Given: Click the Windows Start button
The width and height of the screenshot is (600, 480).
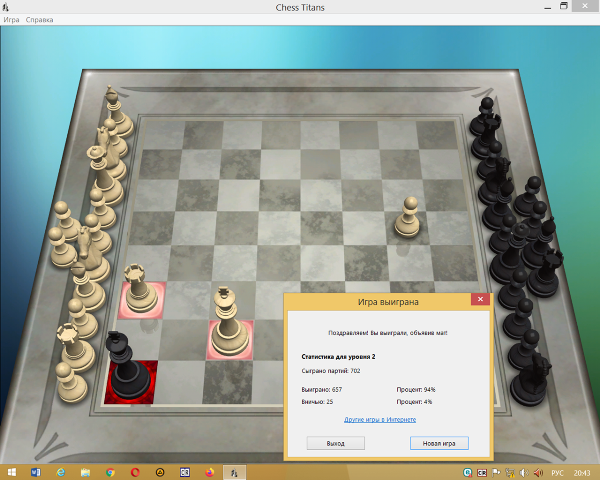Looking at the screenshot, I should (x=11, y=471).
